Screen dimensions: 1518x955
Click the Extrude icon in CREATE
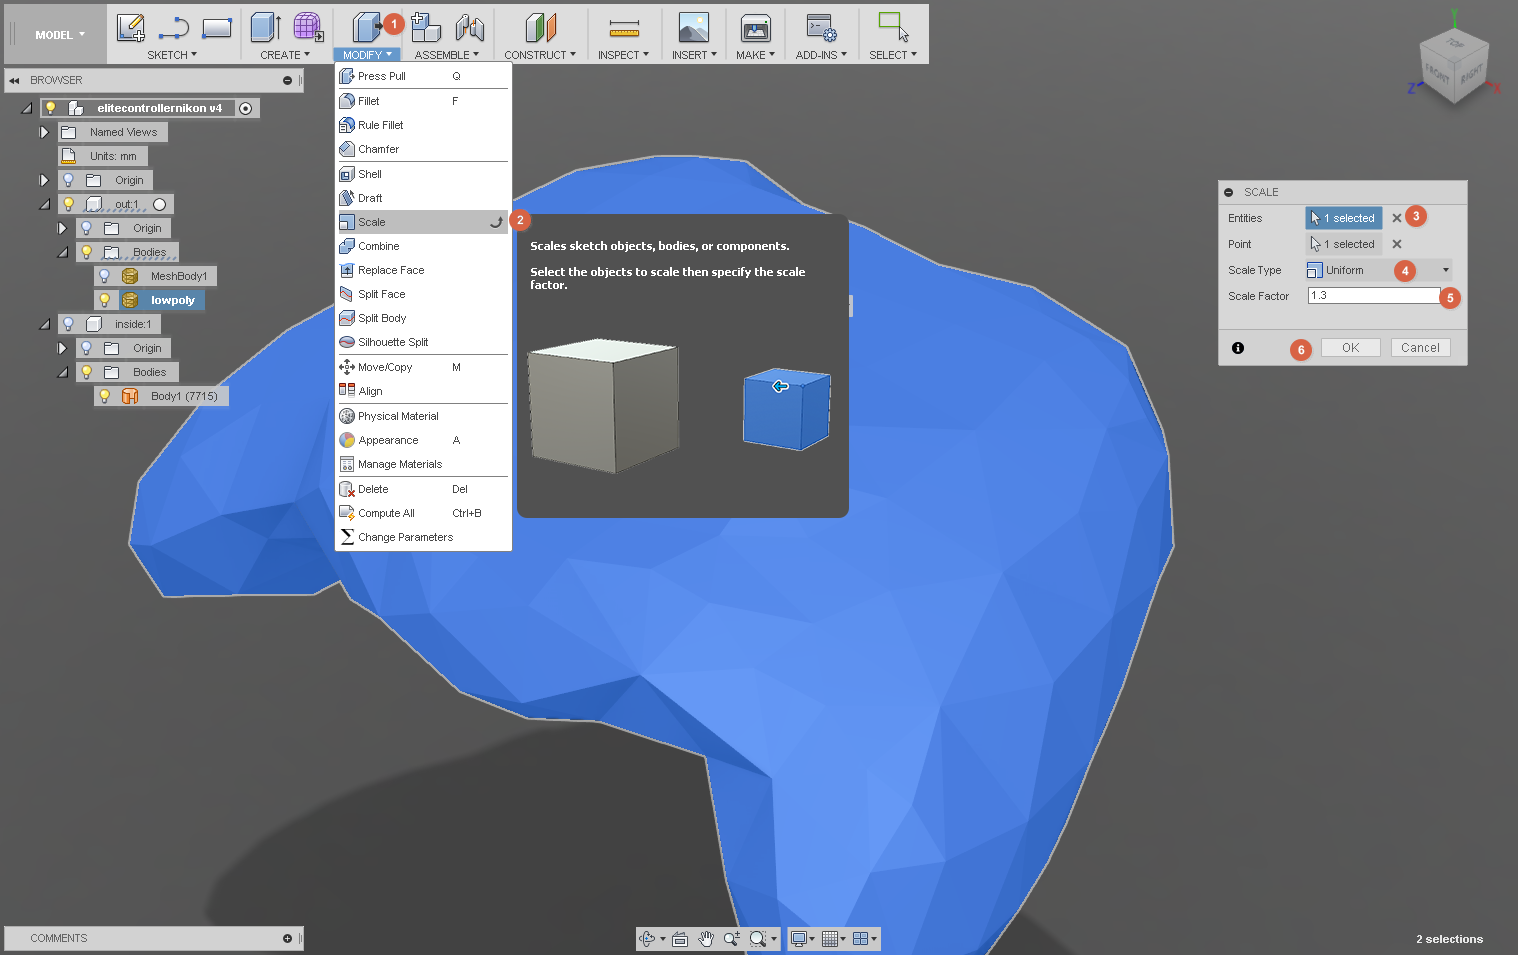pos(265,28)
